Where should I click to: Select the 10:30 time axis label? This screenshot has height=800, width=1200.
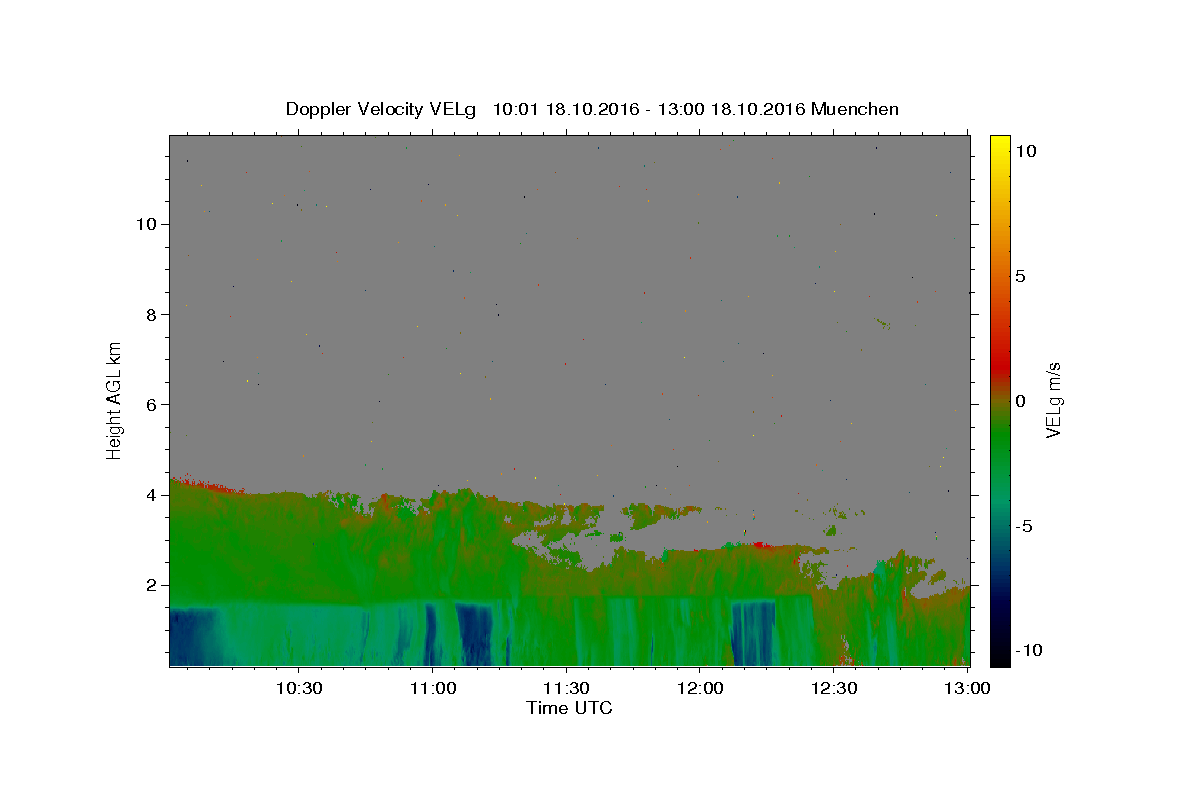point(299,688)
